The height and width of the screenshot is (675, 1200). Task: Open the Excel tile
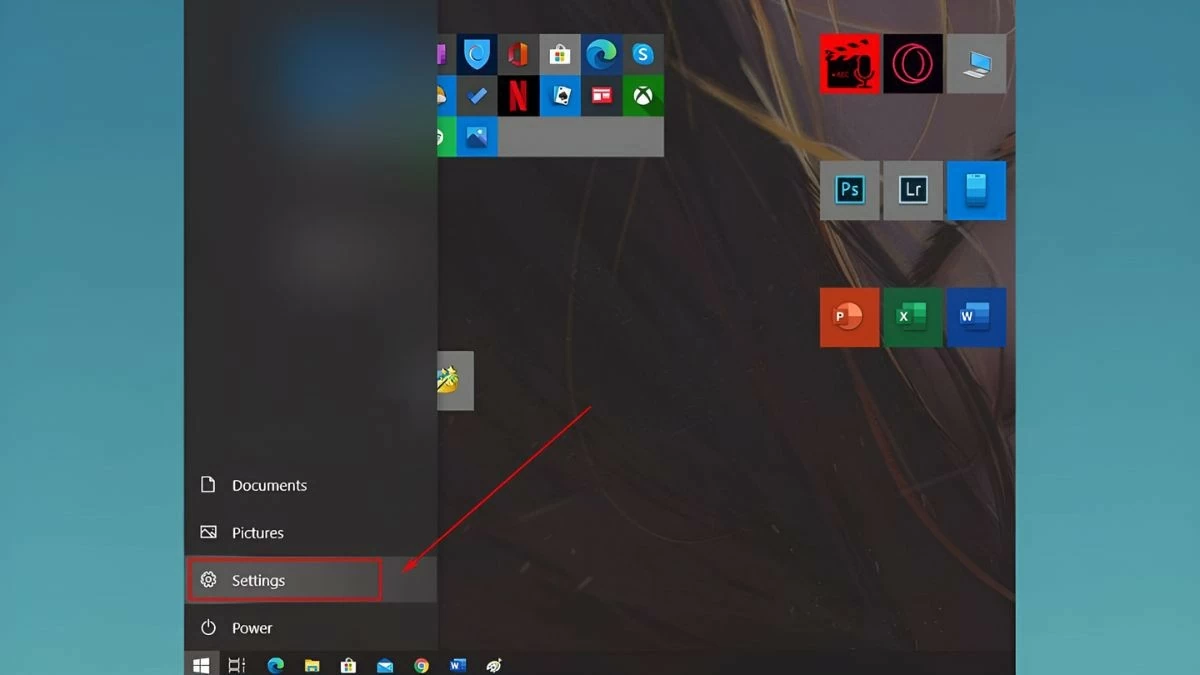pos(911,317)
